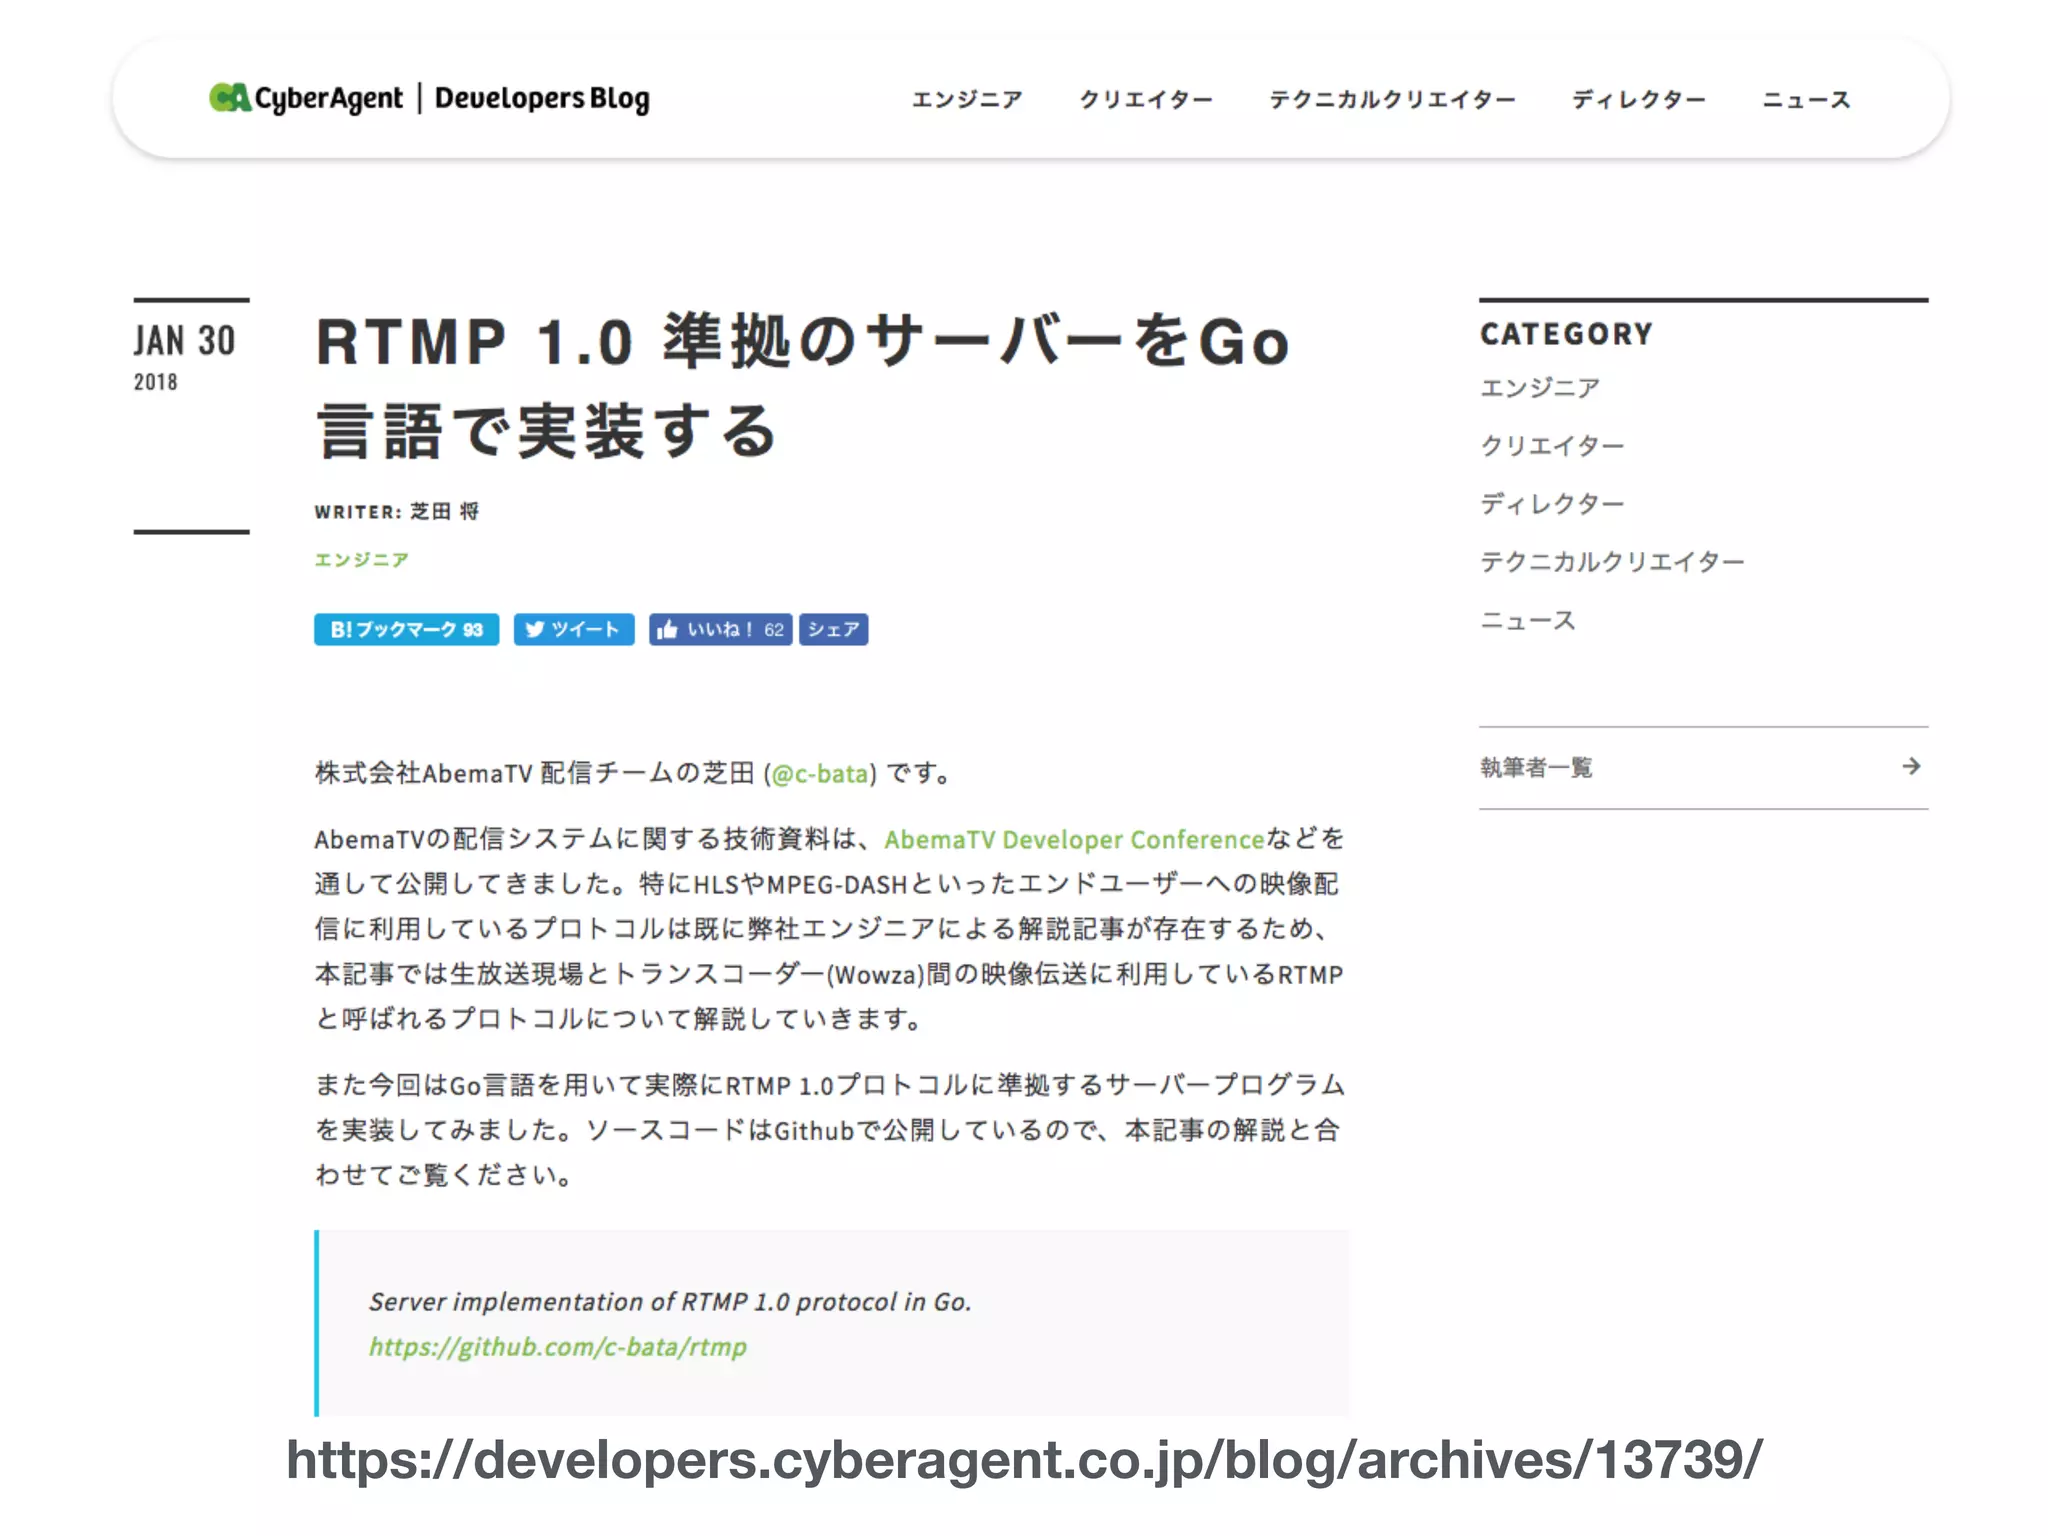Click the arrow beside 執筆者一覧

tap(1911, 766)
